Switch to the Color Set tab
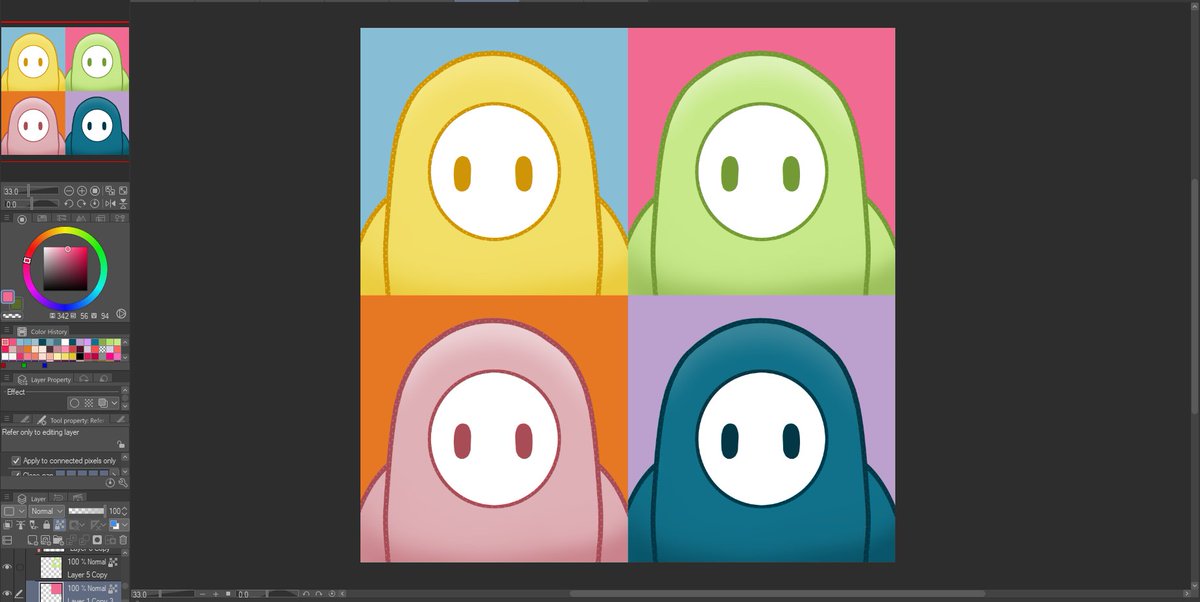 tap(42, 218)
